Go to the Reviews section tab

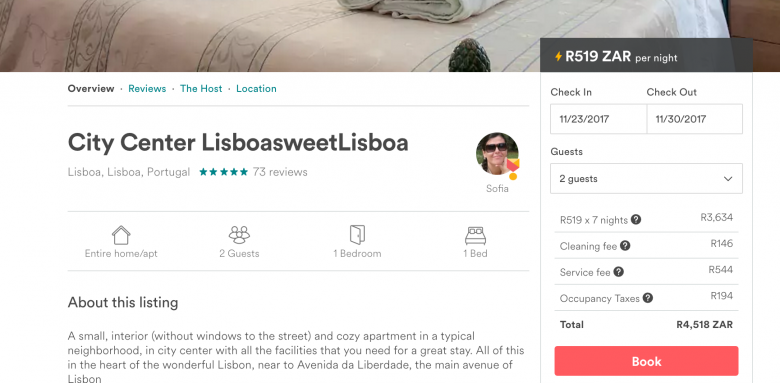click(x=147, y=89)
